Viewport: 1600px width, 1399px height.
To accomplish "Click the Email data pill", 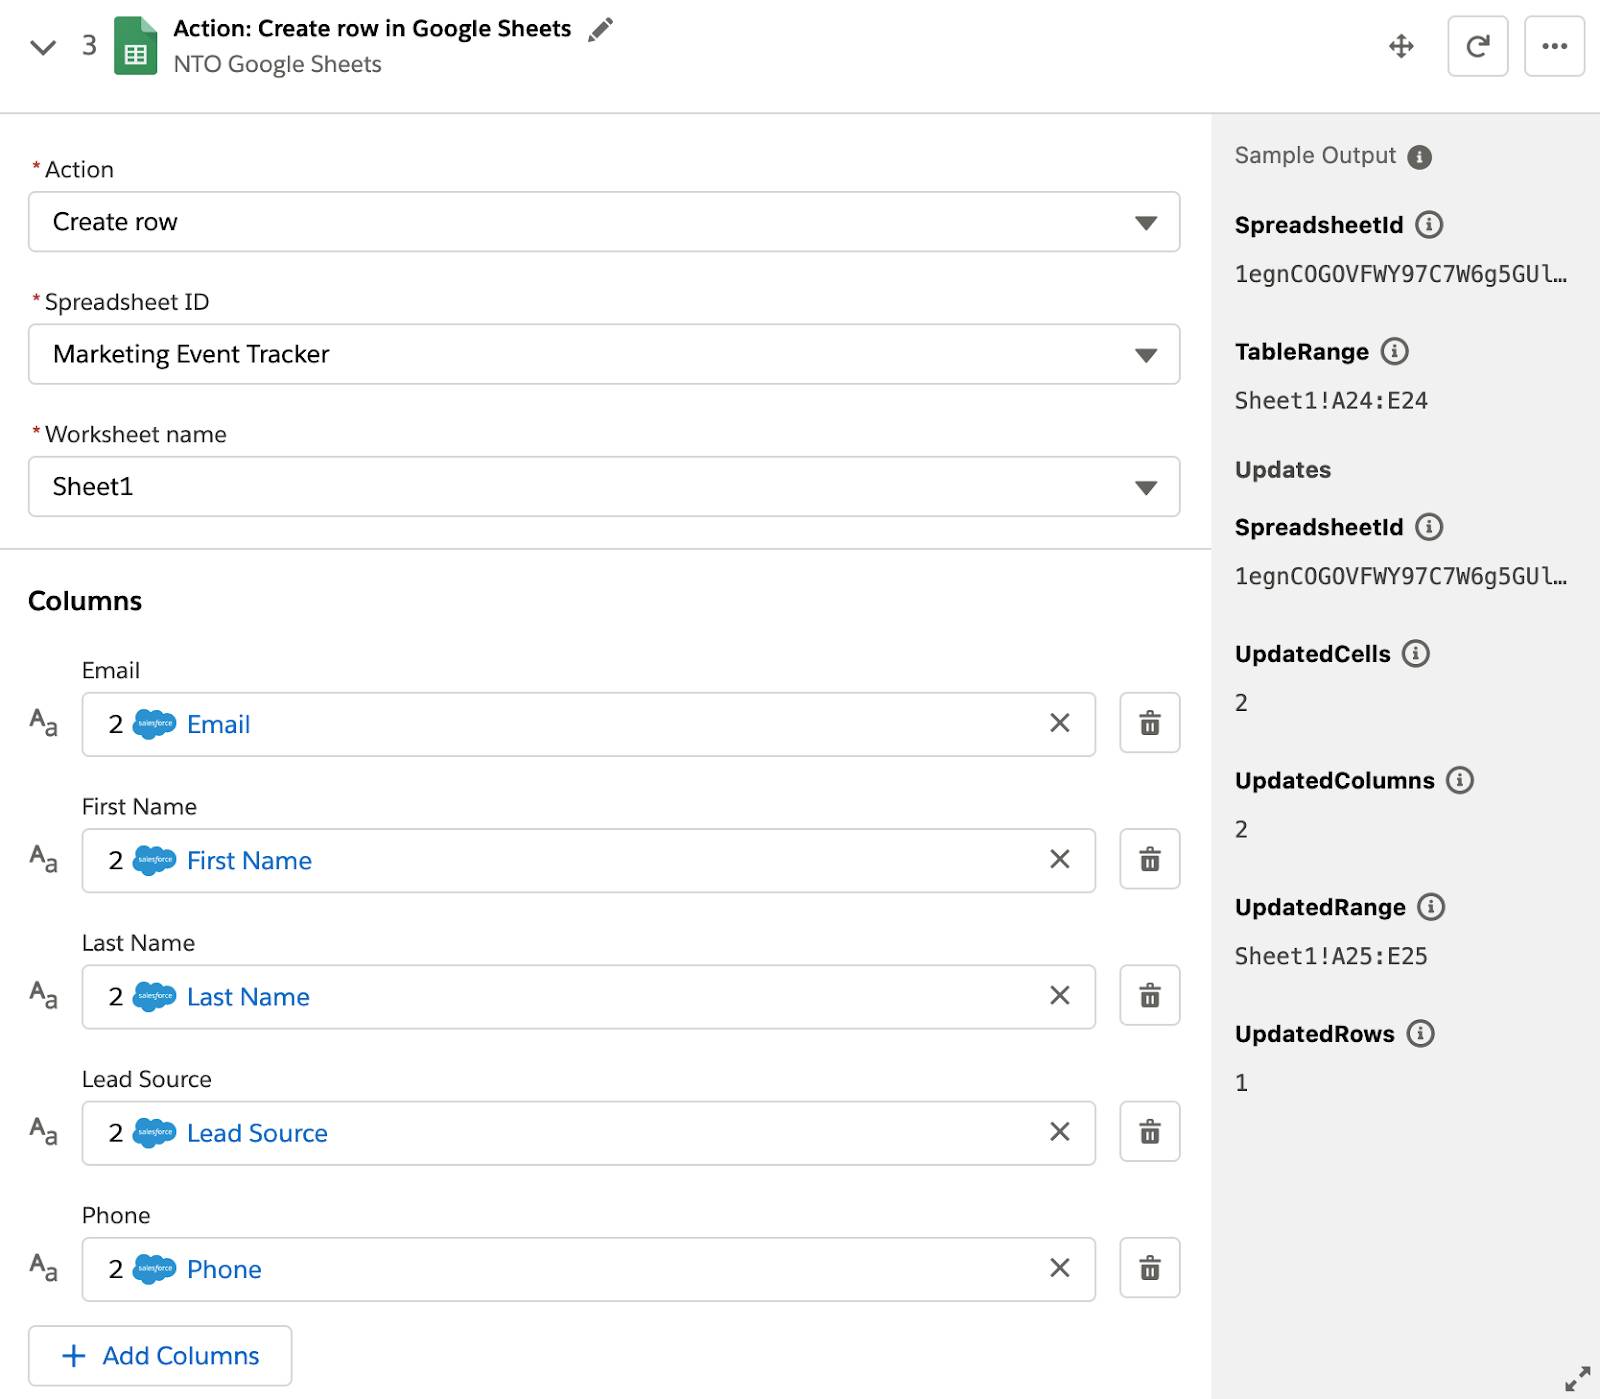I will point(180,724).
